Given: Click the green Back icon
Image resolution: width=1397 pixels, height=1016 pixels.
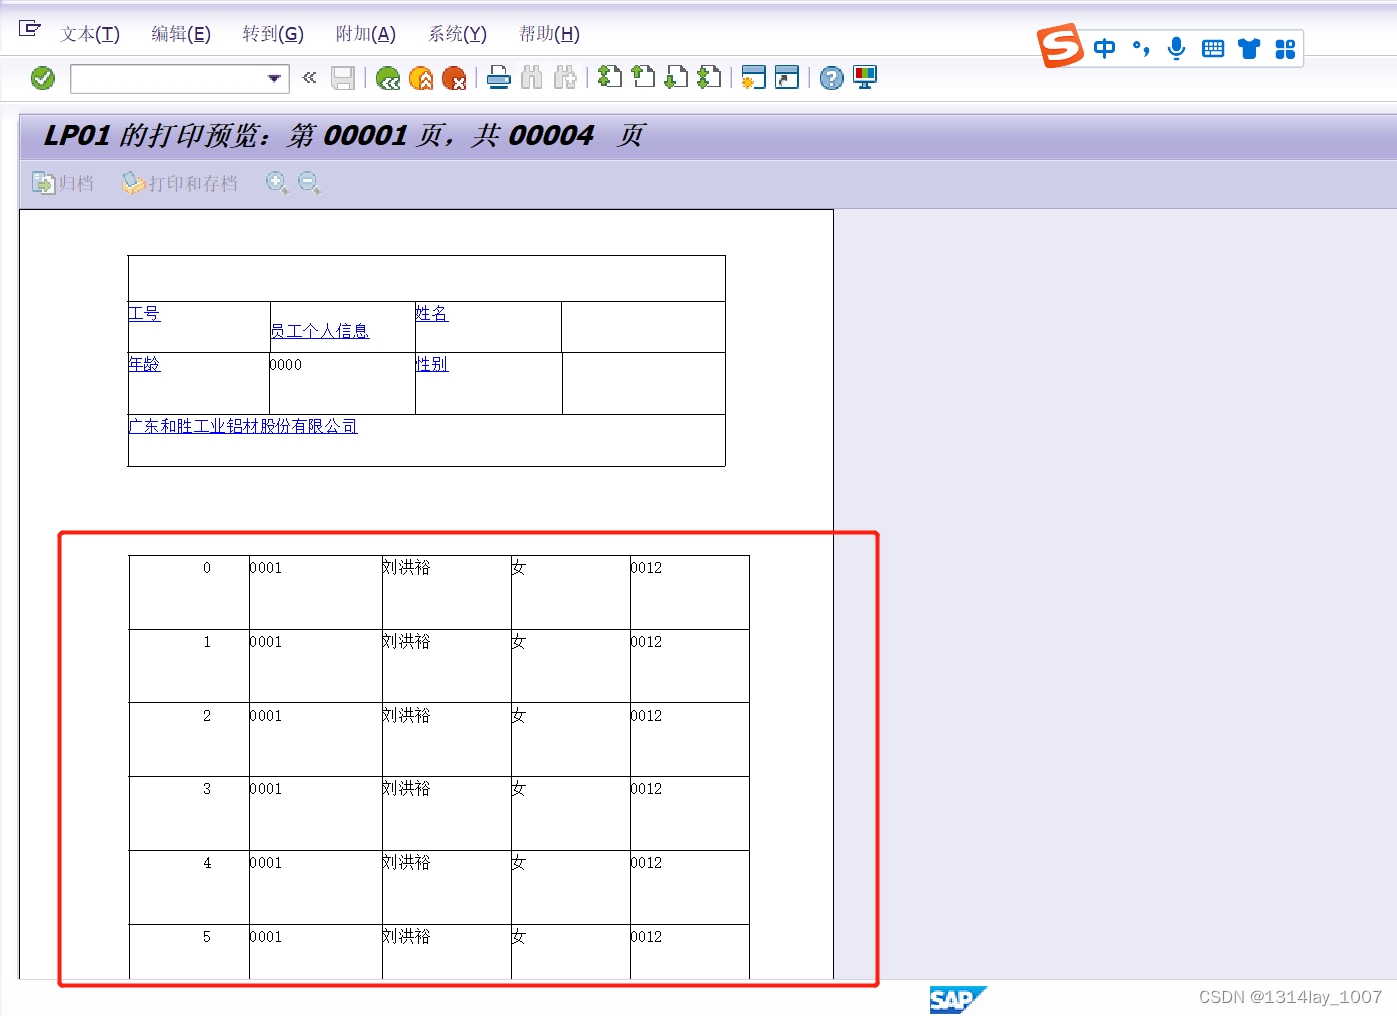Looking at the screenshot, I should point(388,78).
